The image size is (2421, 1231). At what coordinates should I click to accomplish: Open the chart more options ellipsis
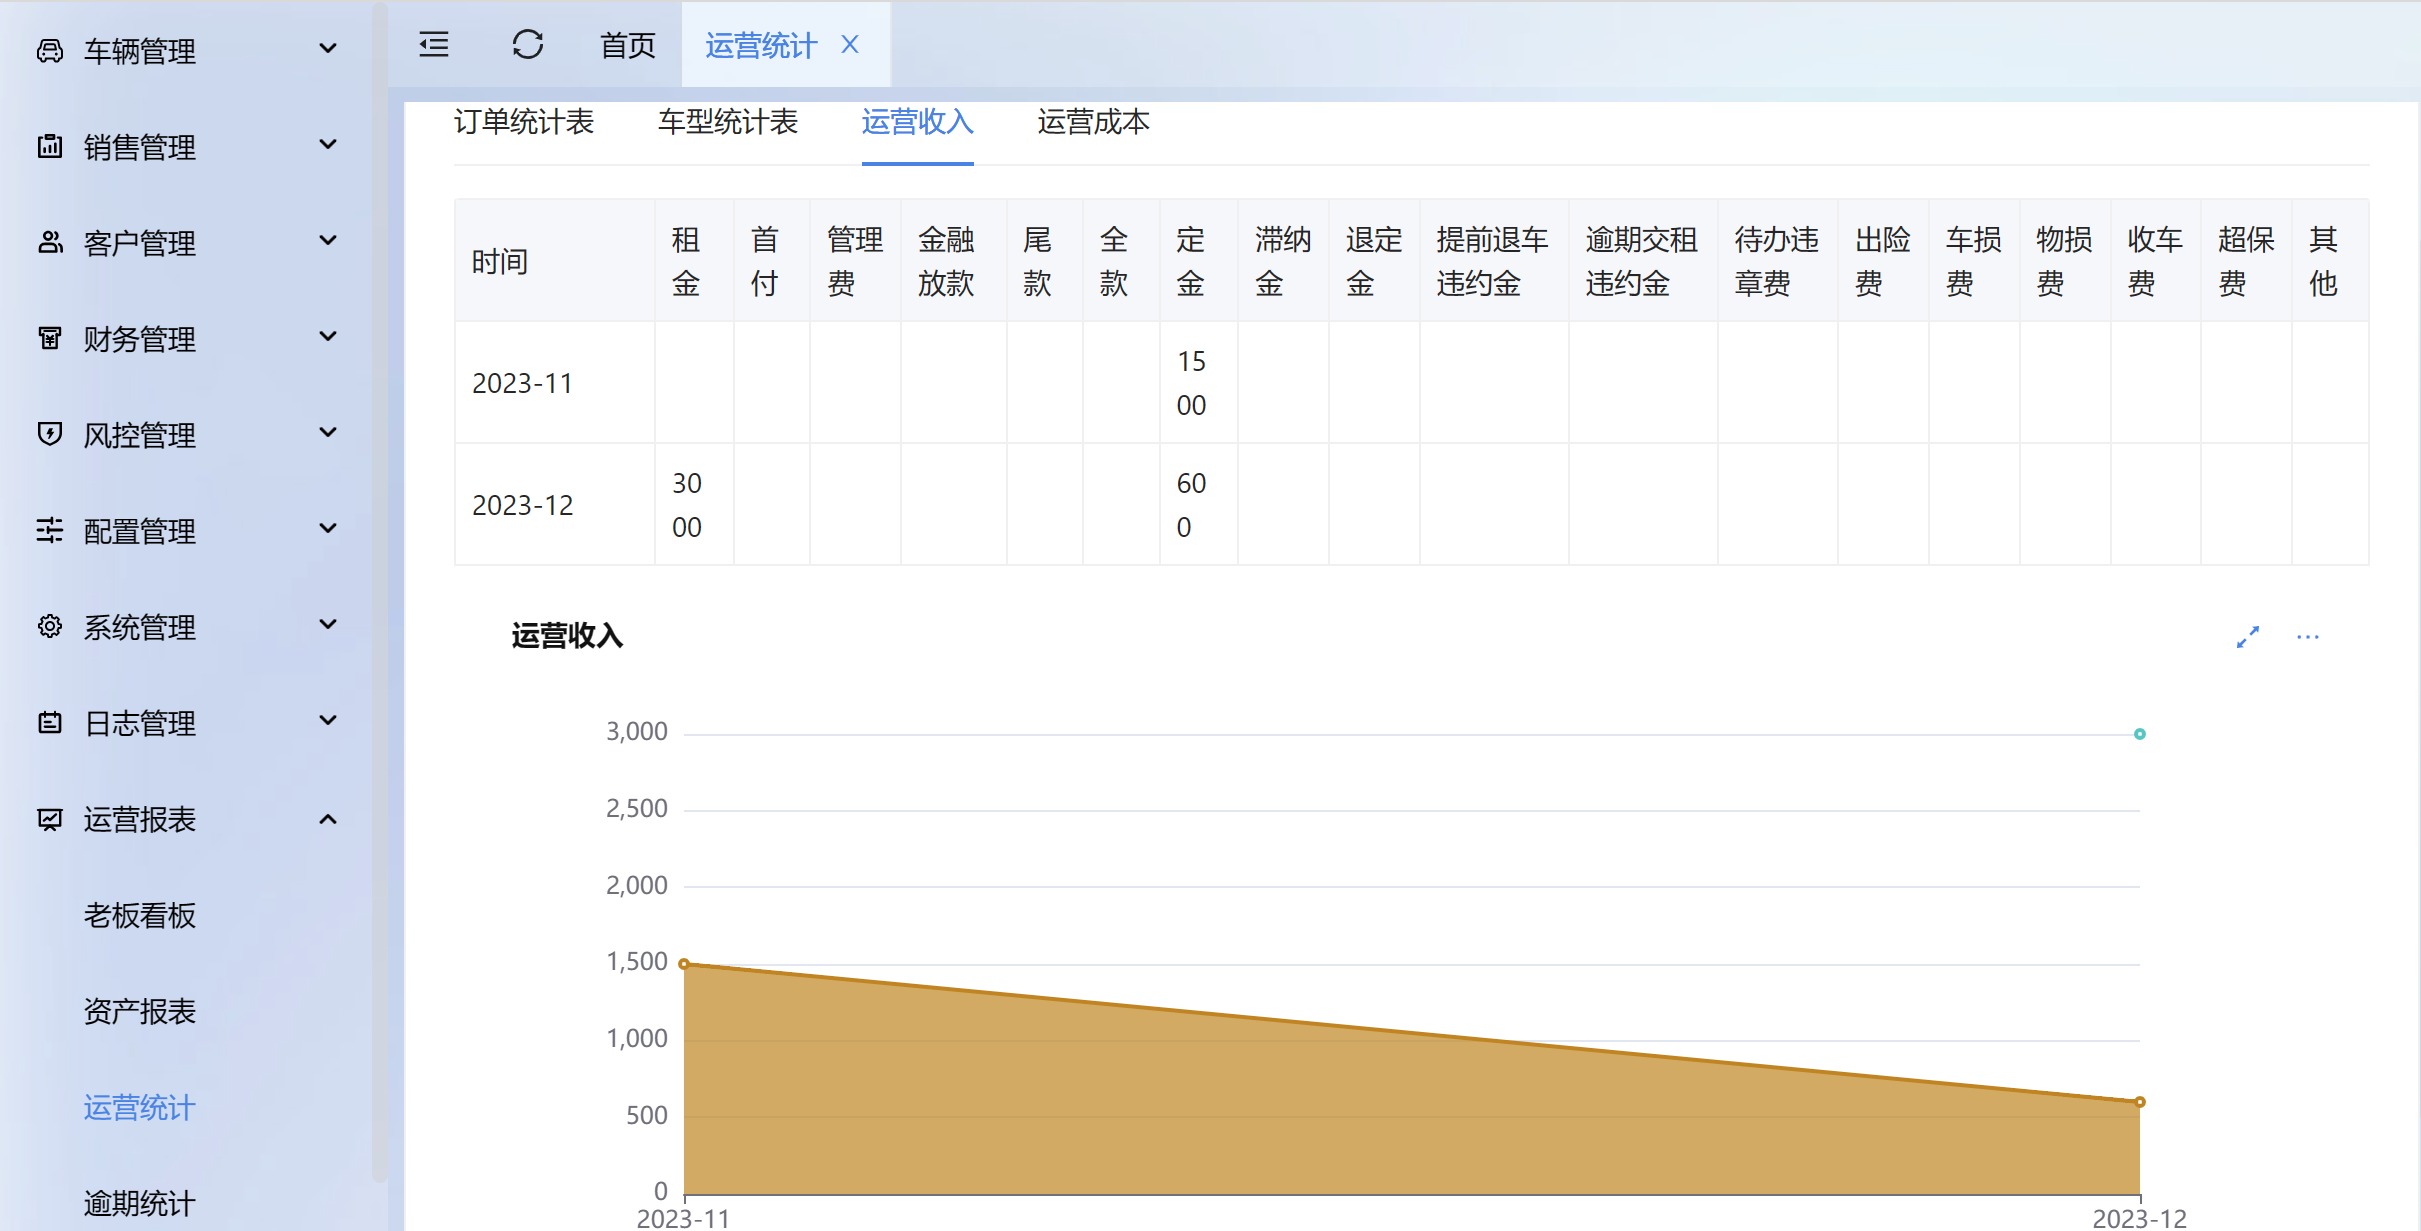(x=2307, y=637)
